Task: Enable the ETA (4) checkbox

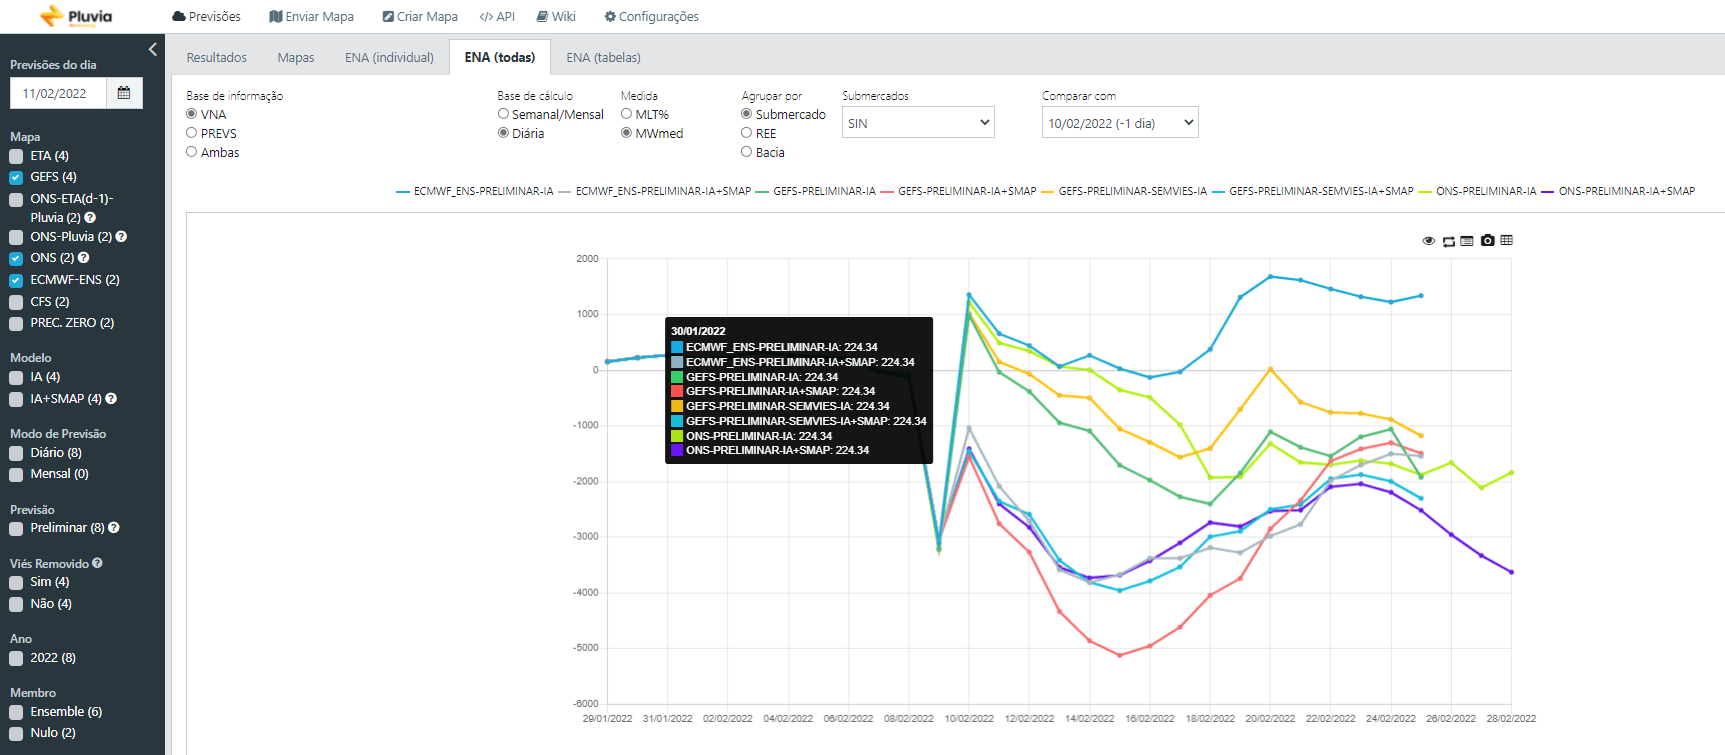Action: (16, 156)
